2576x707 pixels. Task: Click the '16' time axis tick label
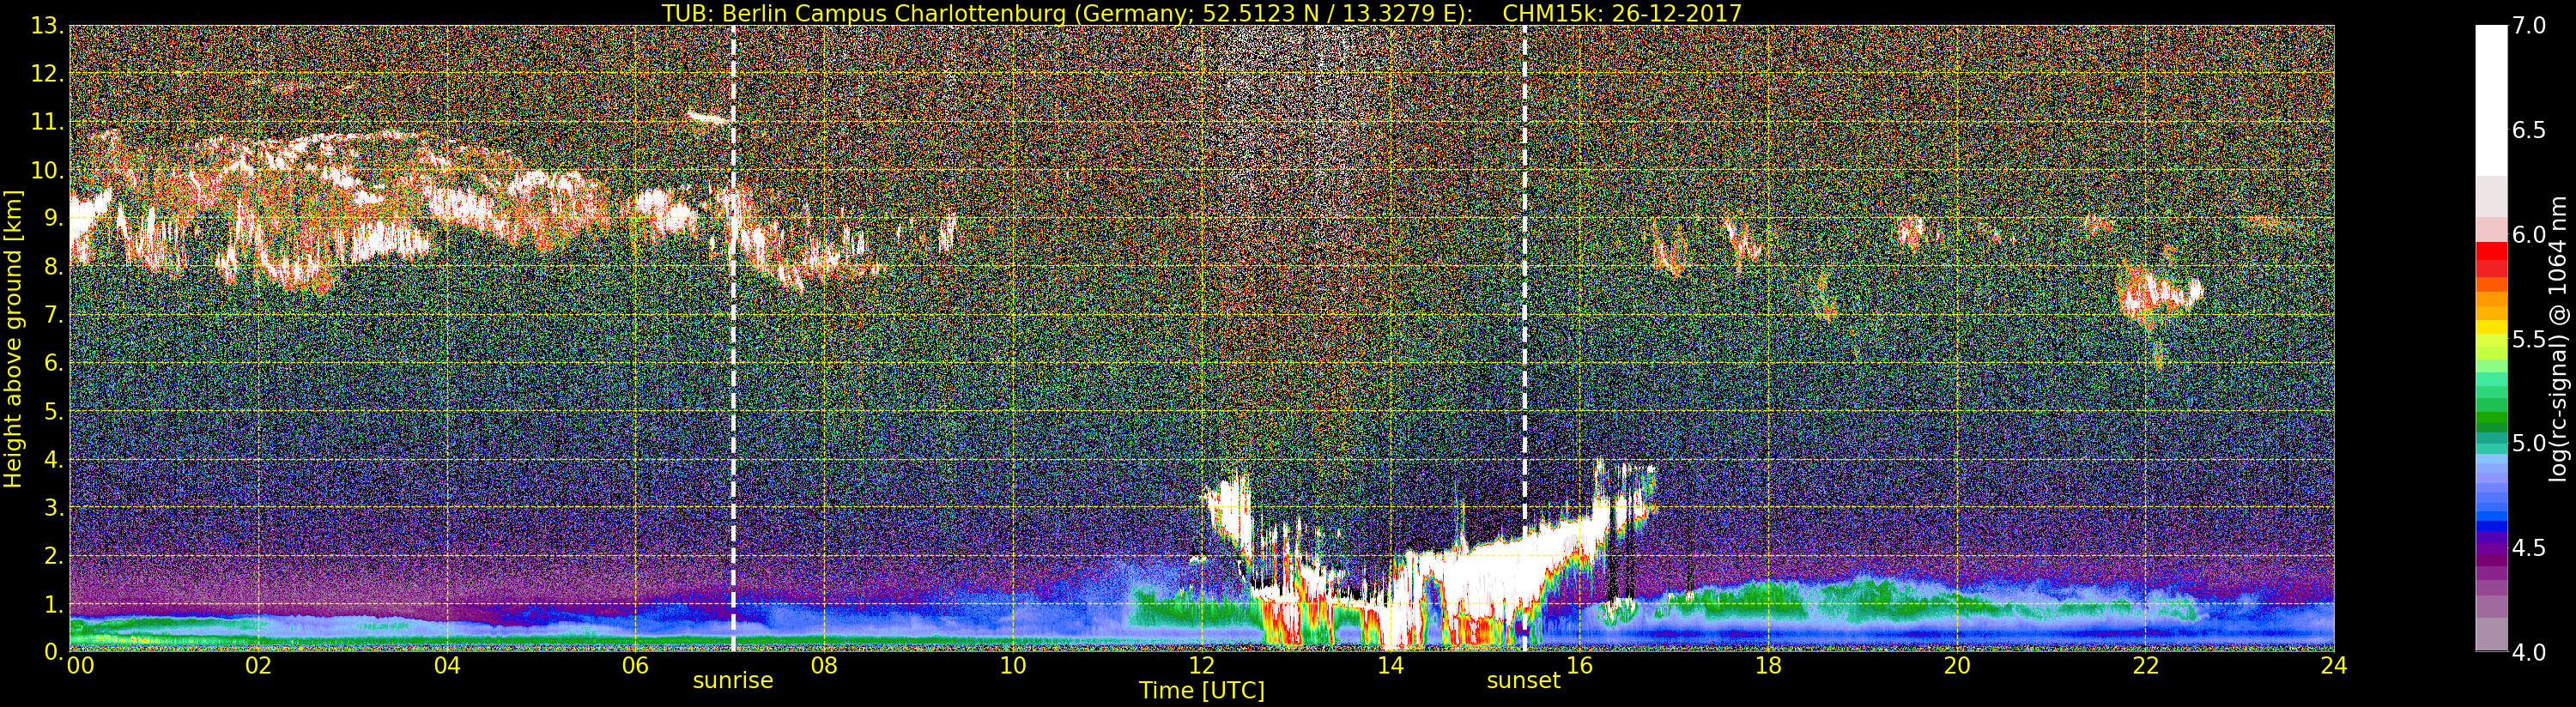1579,665
